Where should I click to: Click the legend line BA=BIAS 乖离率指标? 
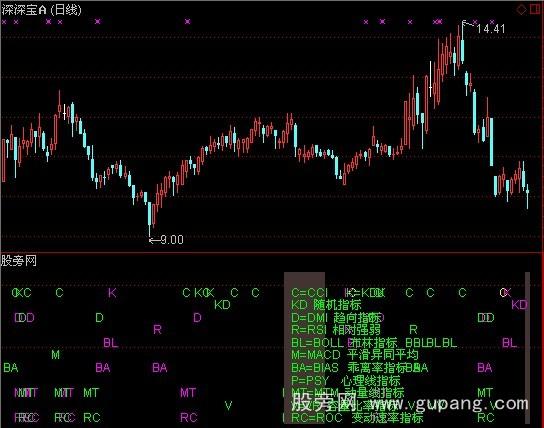pyautogui.click(x=349, y=367)
